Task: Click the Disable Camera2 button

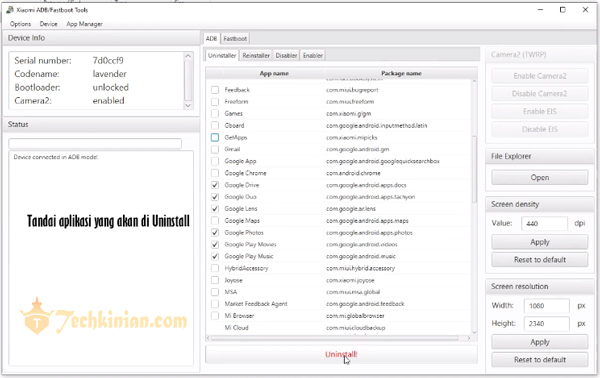Action: (540, 94)
